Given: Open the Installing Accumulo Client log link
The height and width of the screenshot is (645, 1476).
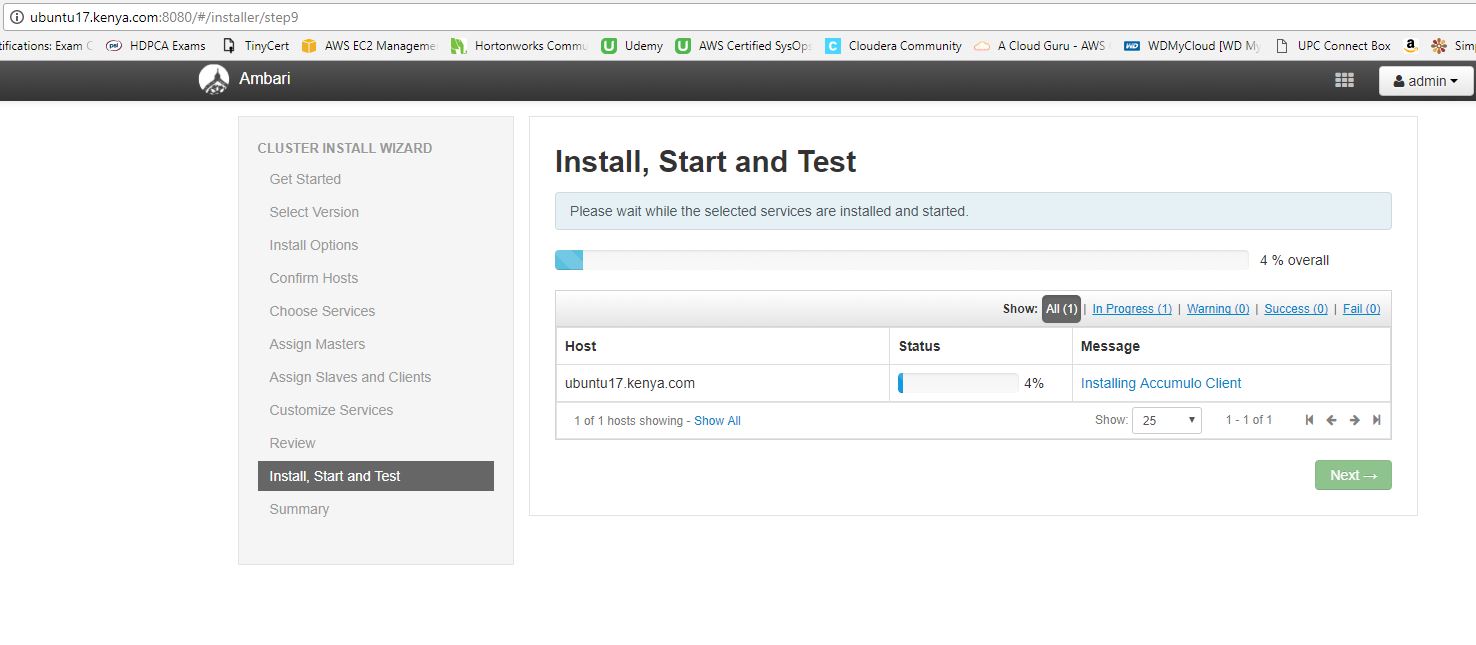Looking at the screenshot, I should coord(1160,383).
